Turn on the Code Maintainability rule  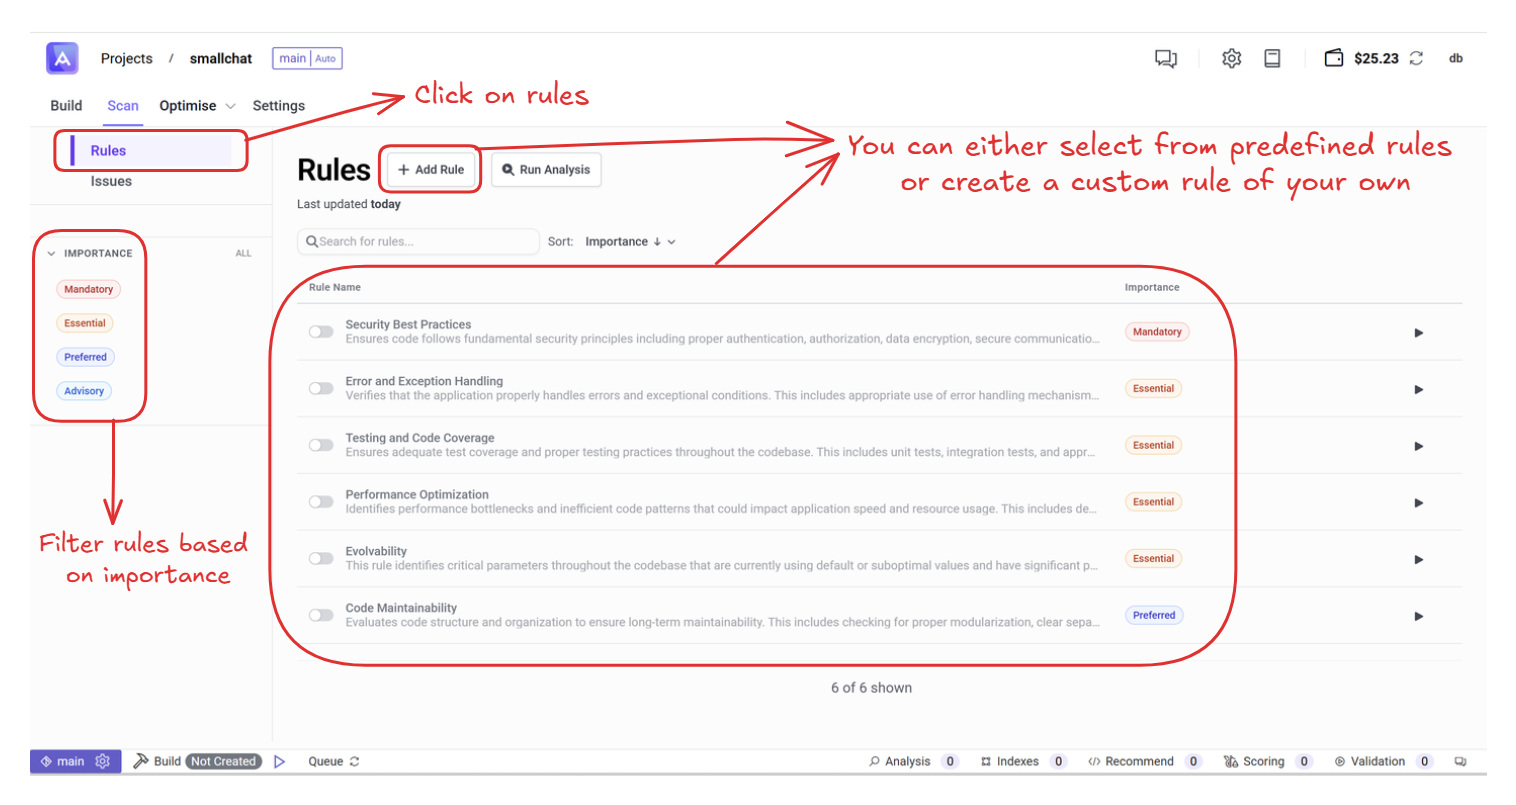click(321, 615)
